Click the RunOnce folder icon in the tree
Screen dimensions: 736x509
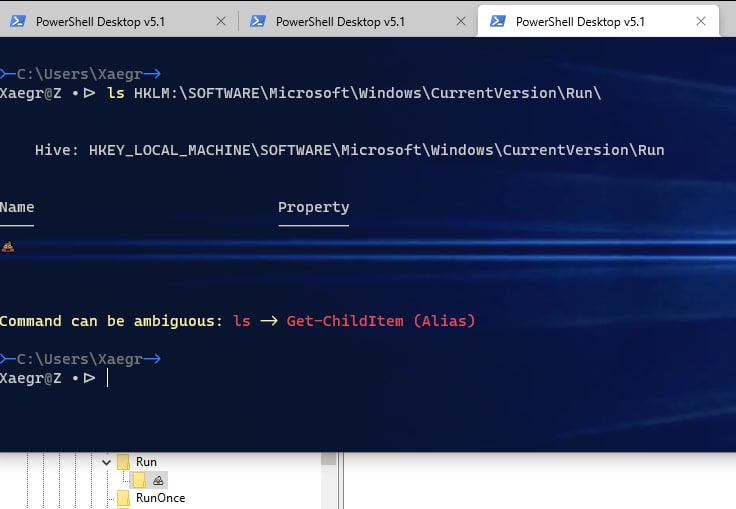pos(123,498)
